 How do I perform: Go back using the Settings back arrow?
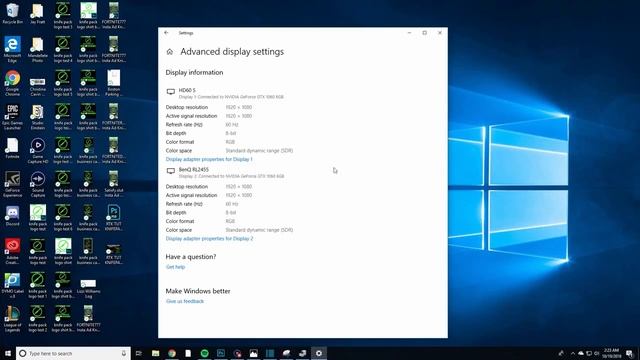pos(166,33)
